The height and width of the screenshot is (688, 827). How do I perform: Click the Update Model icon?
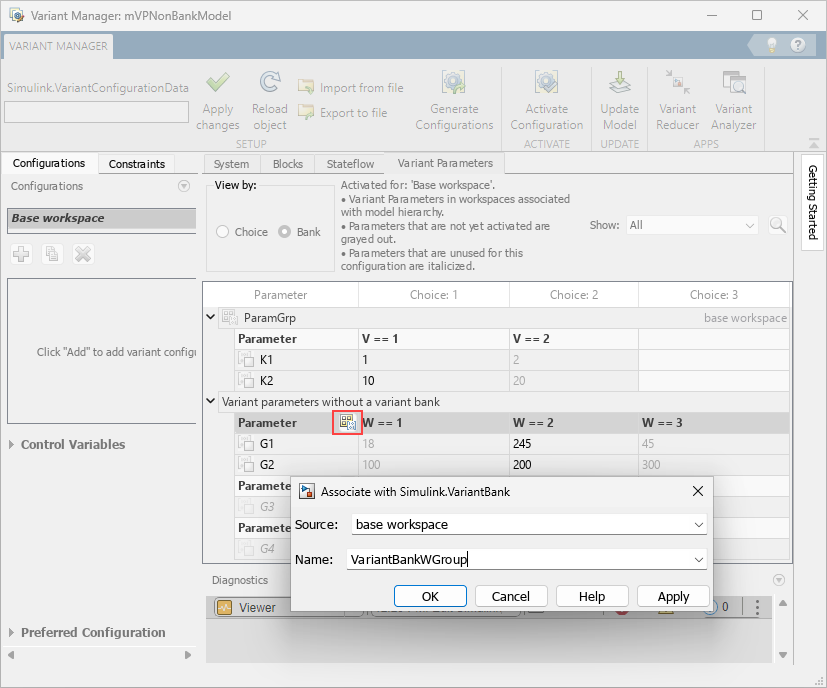[619, 84]
